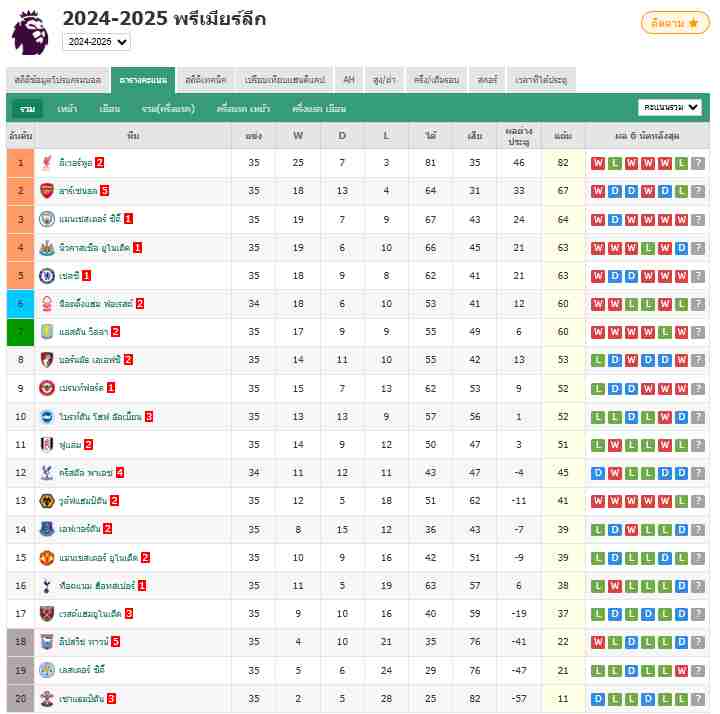Click Liverpool's first W result box

pos(597,163)
